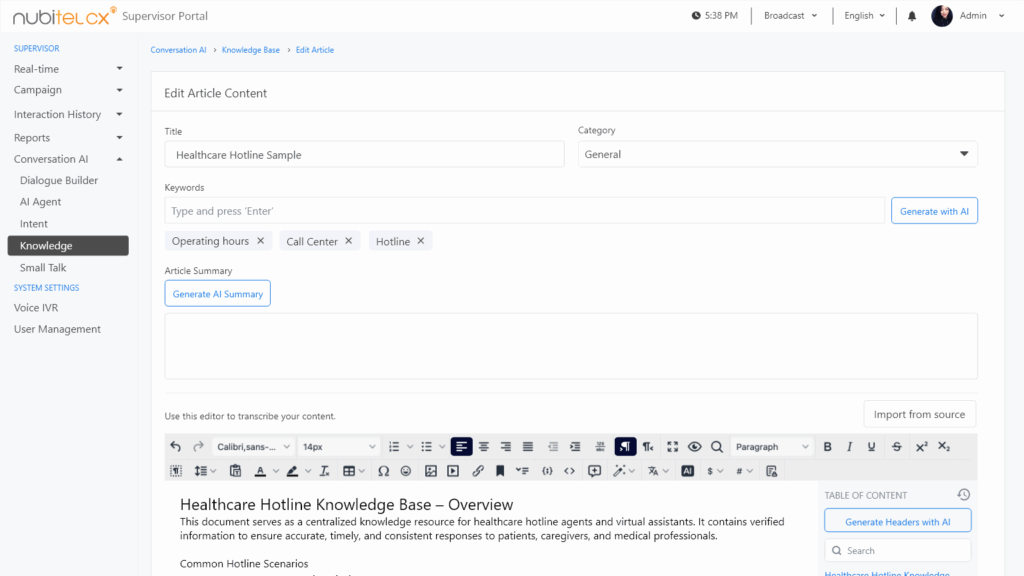This screenshot has width=1024, height=576.
Task: Open the Broadcast menu in the top bar
Action: pos(790,15)
